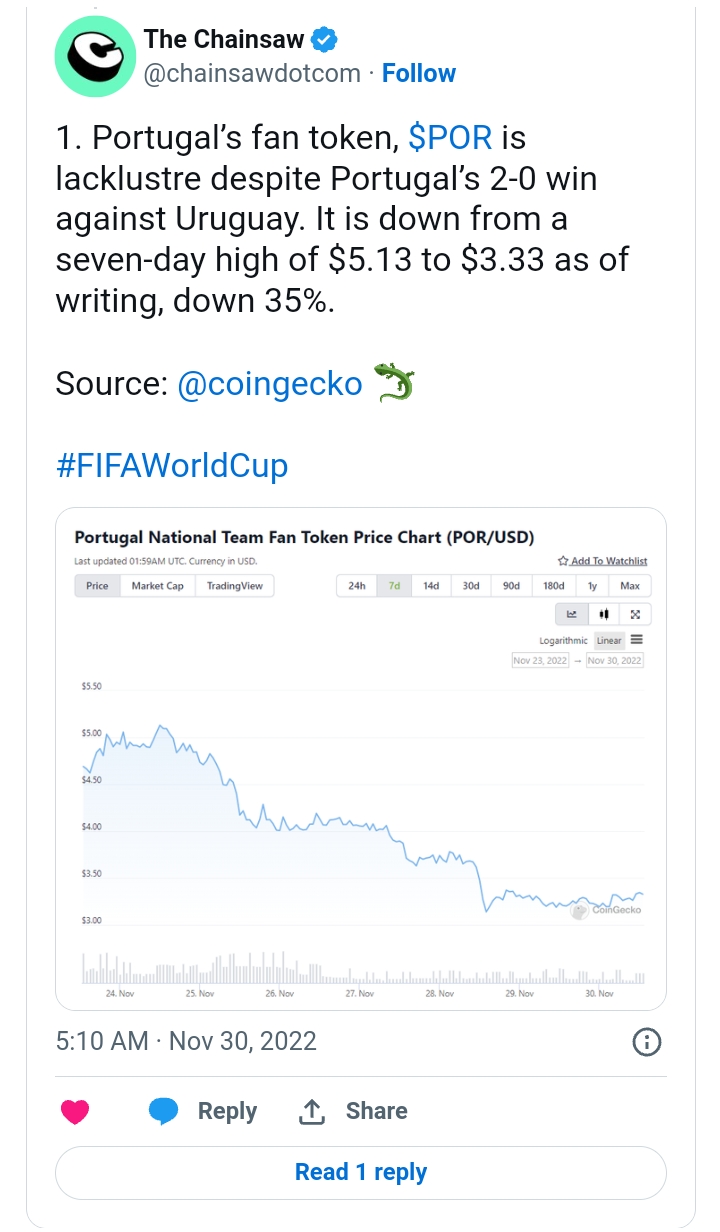Click the CoinGecko watermark logo on chart
The image size is (720, 1232).
pyautogui.click(x=605, y=909)
